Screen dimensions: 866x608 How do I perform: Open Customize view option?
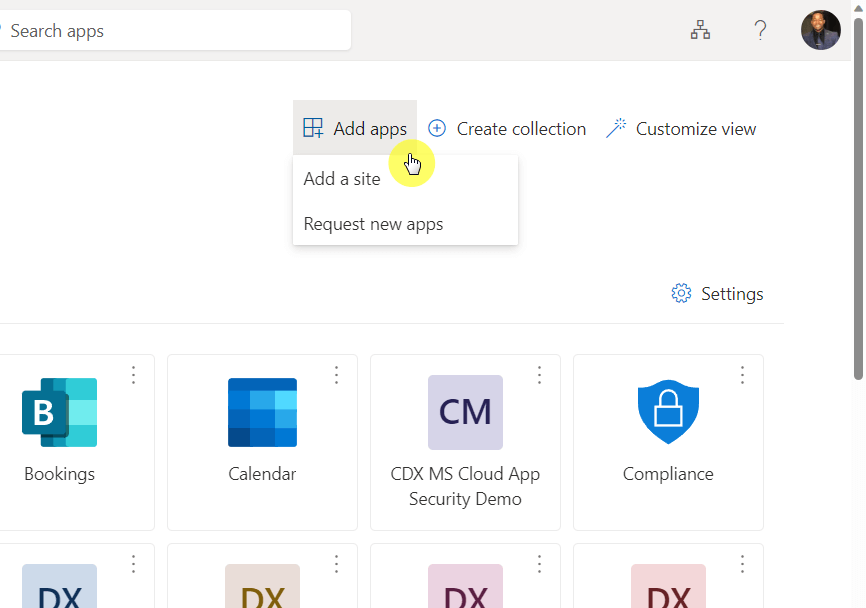(x=681, y=129)
